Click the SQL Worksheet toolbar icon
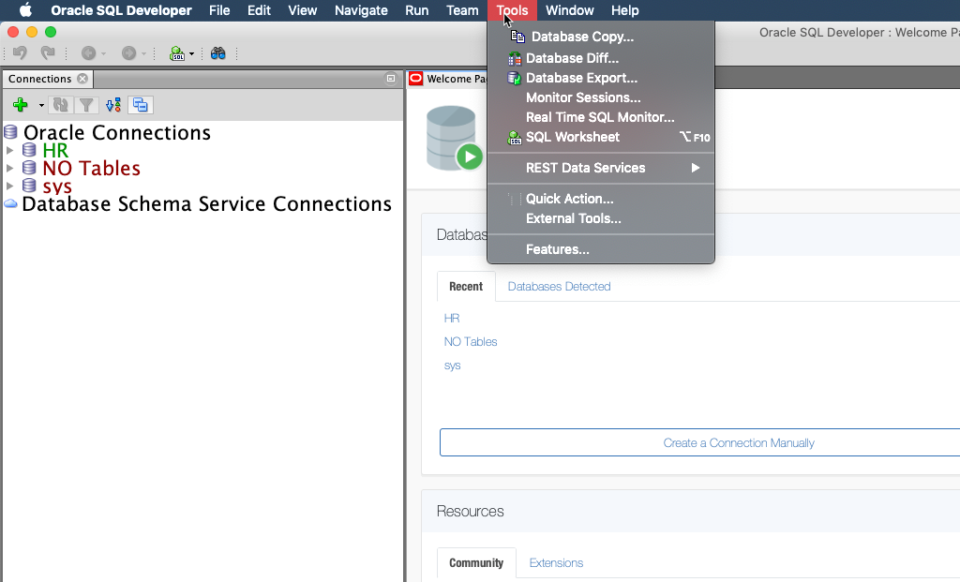The image size is (960, 582). coord(177,53)
